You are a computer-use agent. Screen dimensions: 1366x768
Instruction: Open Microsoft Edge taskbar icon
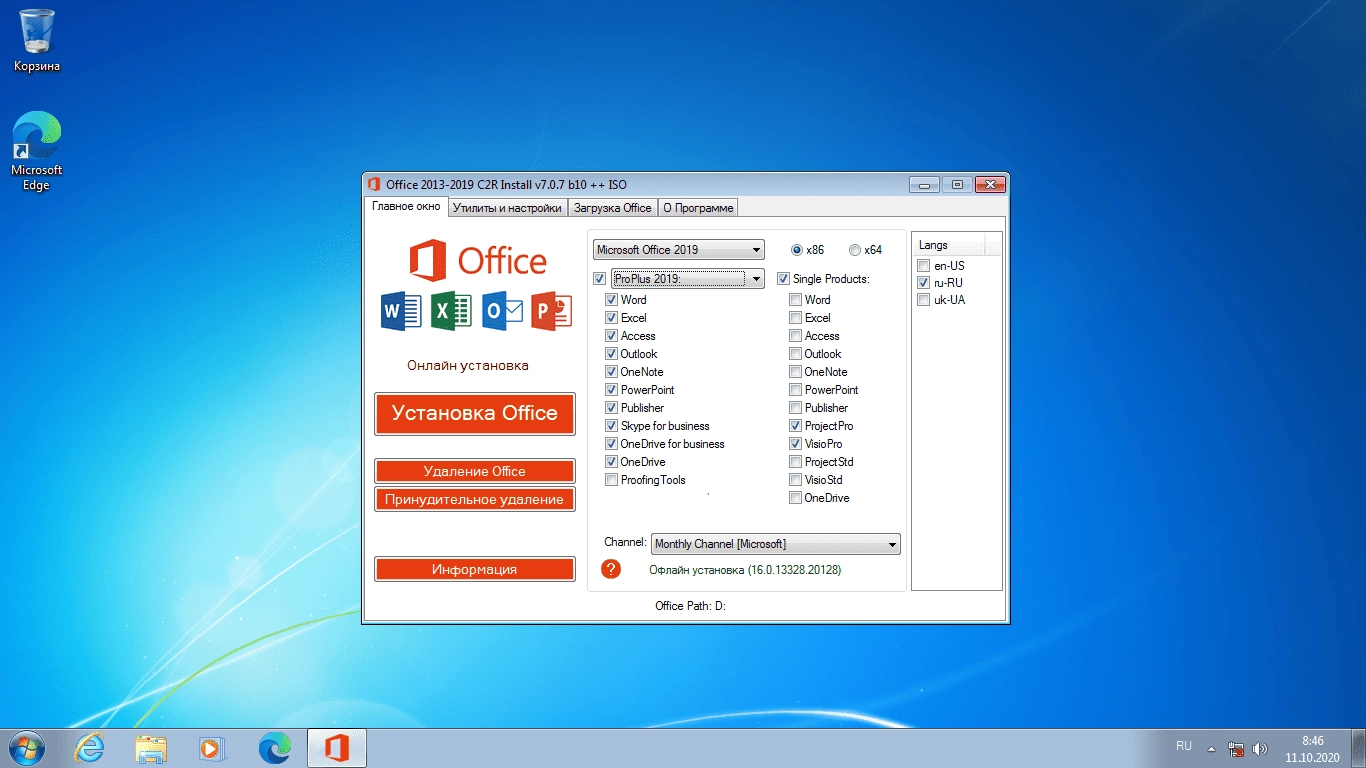275,748
